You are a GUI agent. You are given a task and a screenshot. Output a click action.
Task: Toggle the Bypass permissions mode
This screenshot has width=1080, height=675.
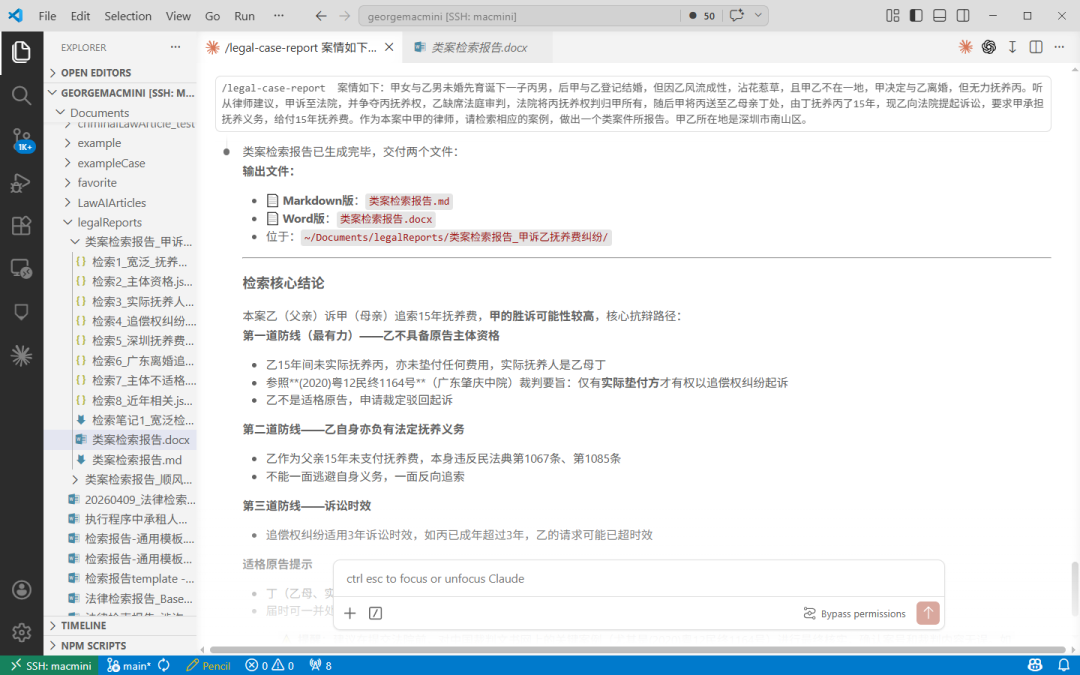854,614
